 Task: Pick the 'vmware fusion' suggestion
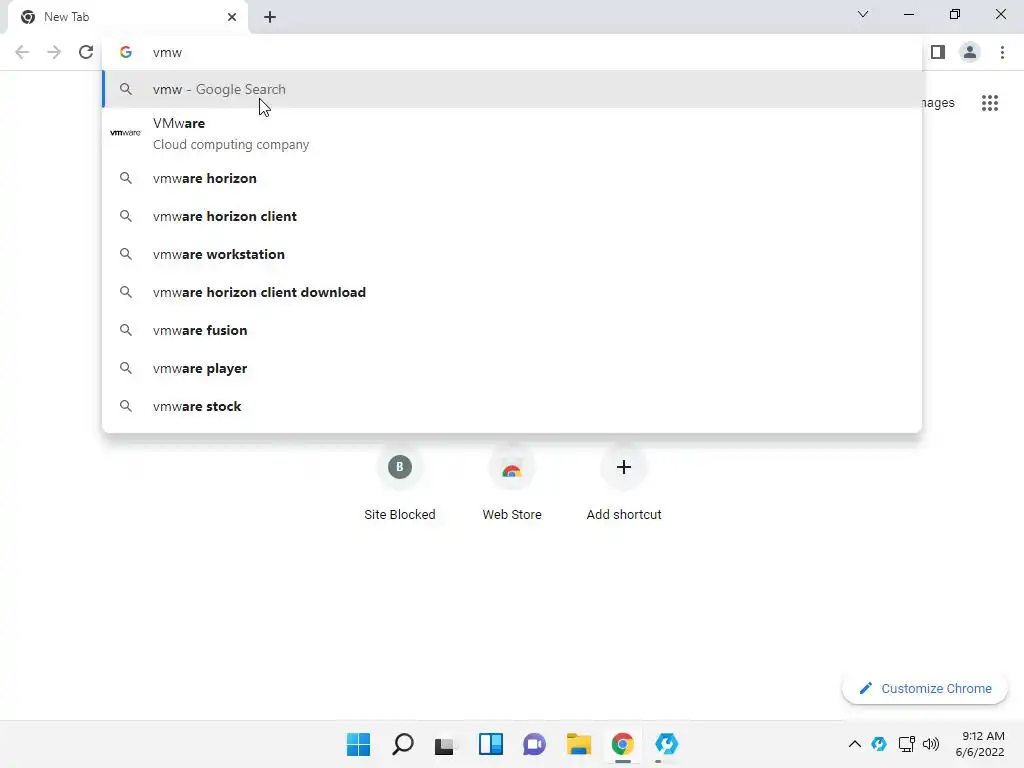(x=512, y=330)
